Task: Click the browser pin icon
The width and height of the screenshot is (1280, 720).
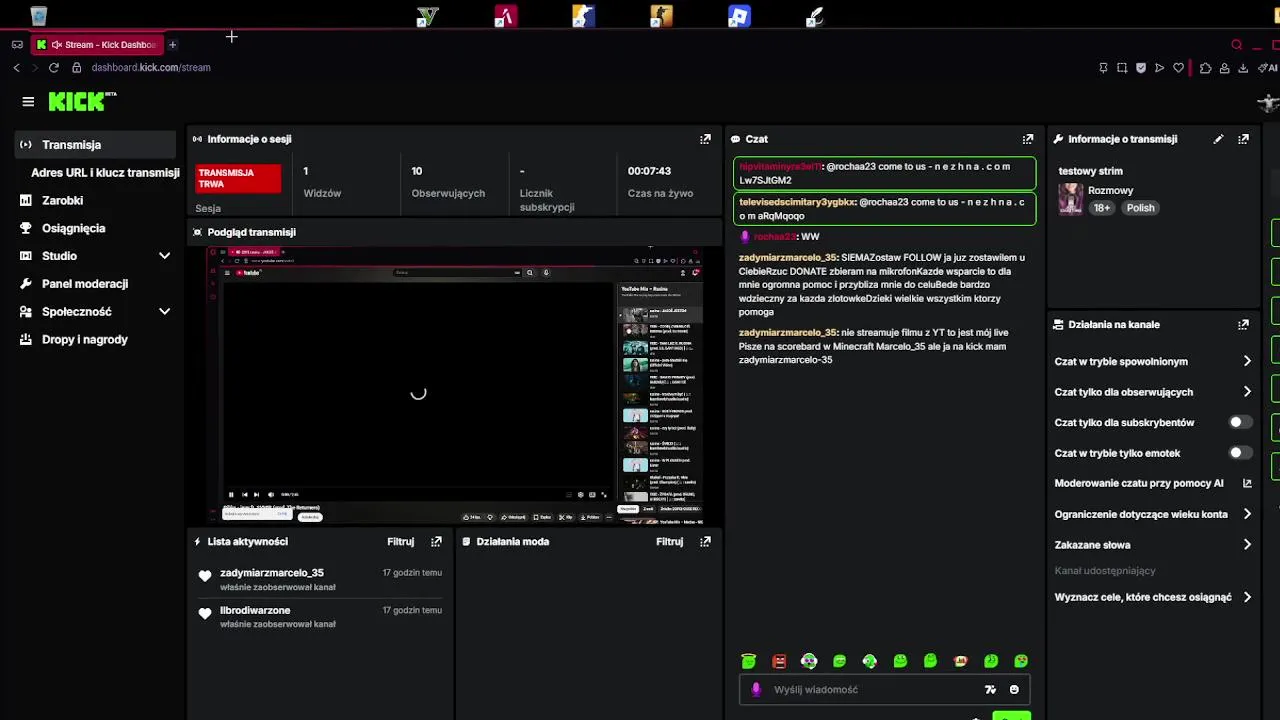Action: click(1103, 68)
